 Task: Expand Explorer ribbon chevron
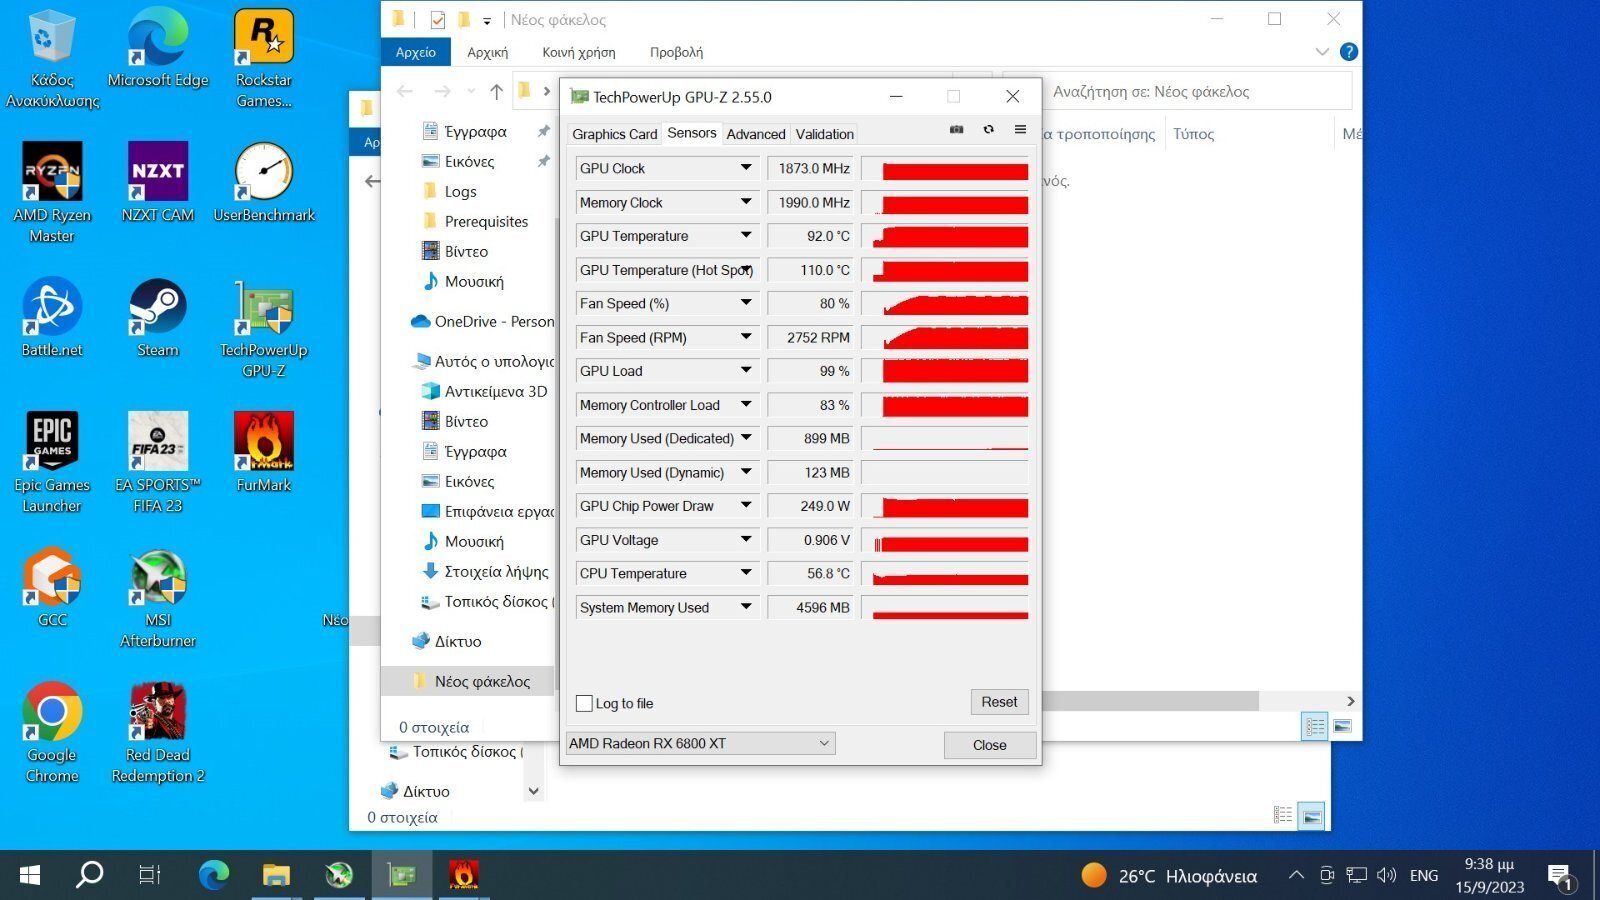pos(1322,52)
